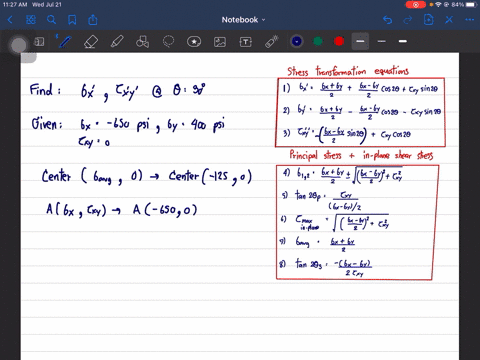Open the Notebook title dropdown
480x360 pixels.
click(x=243, y=20)
